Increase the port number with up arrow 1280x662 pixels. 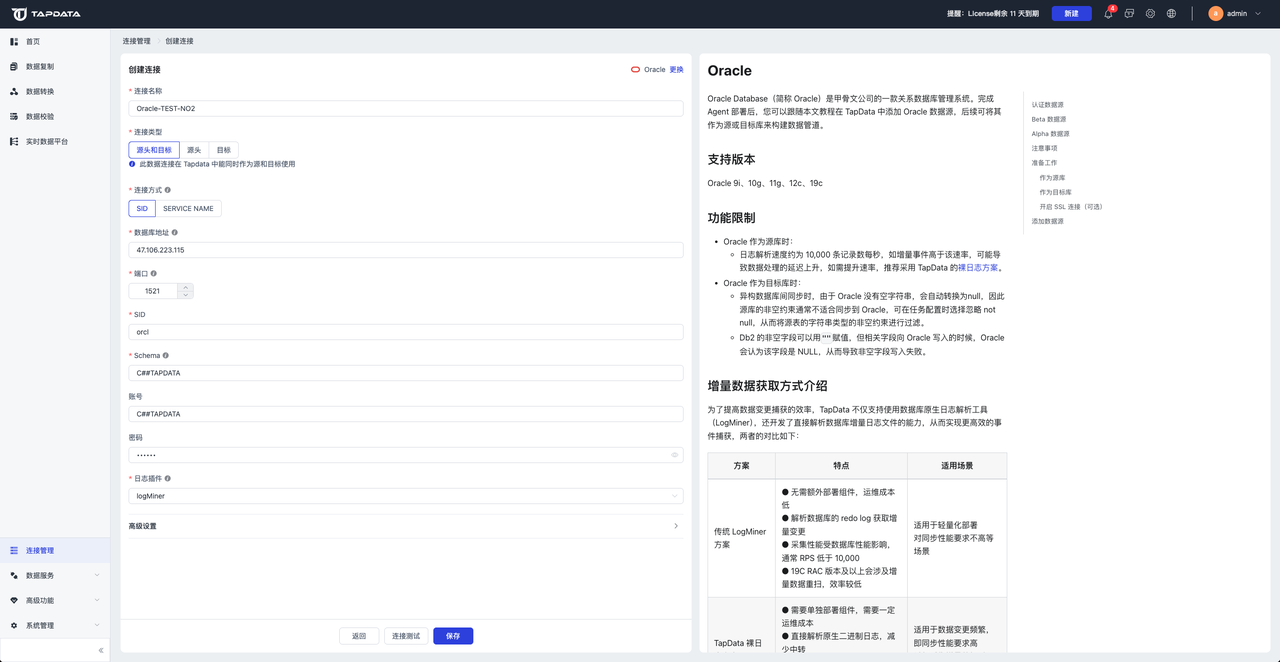tap(185, 287)
